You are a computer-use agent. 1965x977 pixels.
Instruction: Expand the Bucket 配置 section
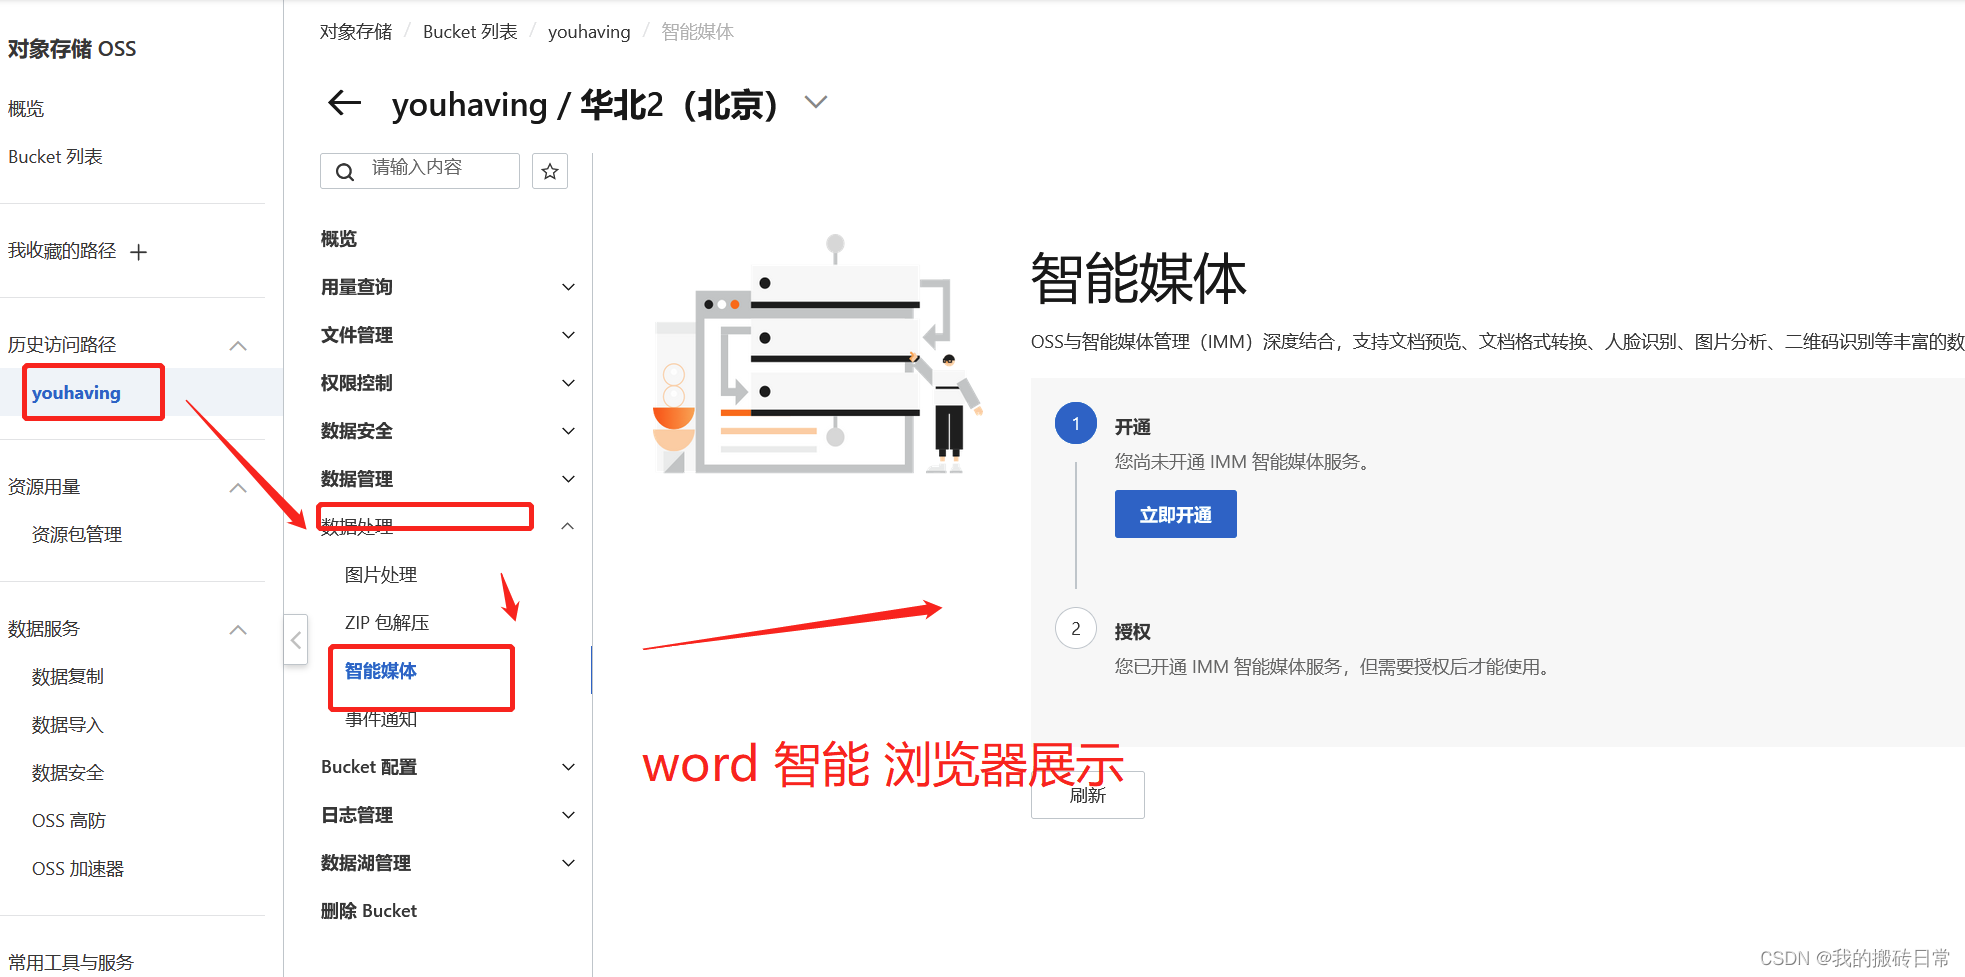pos(568,766)
